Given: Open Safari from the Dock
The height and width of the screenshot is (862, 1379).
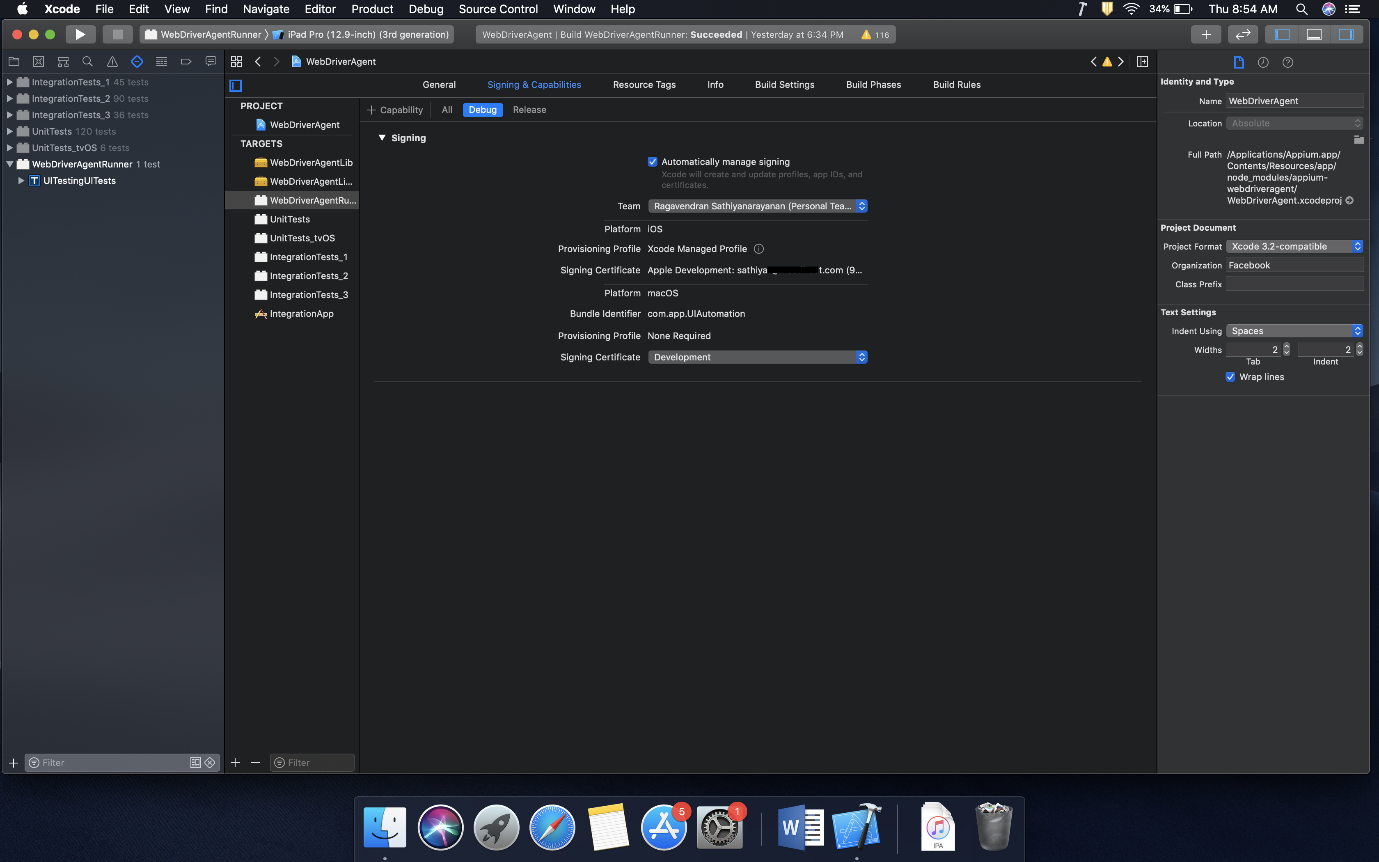Looking at the screenshot, I should [553, 828].
